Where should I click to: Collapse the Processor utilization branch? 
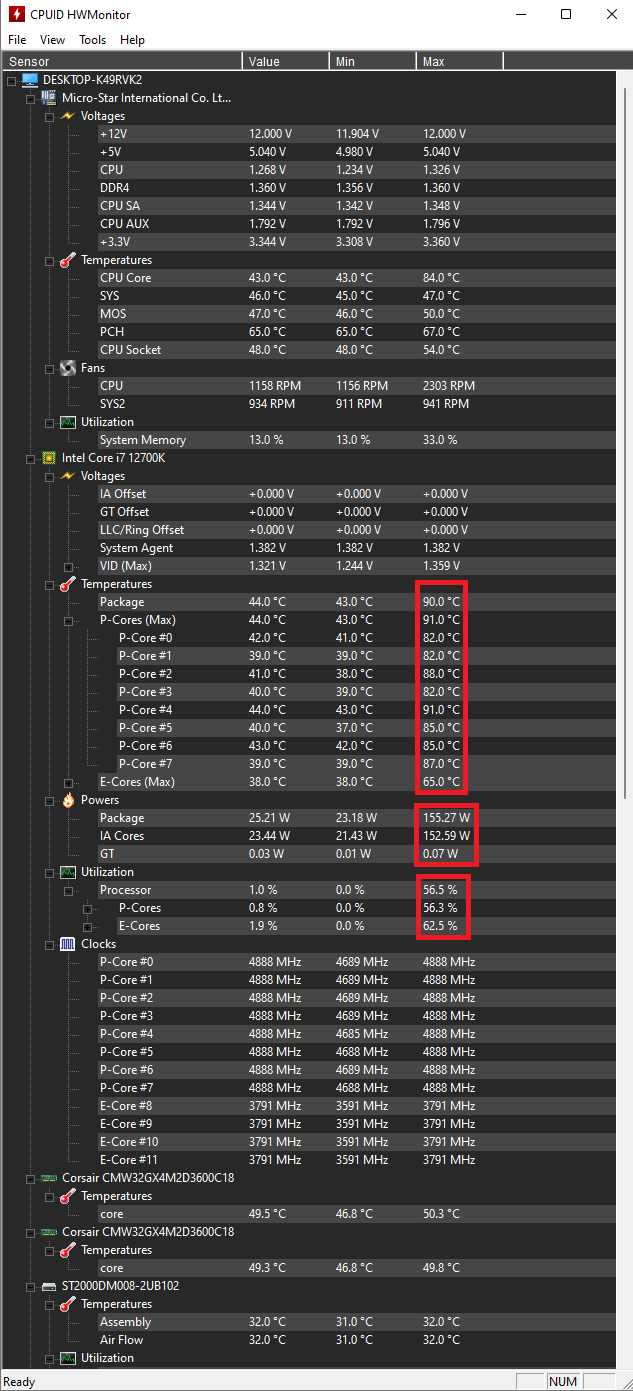(x=68, y=890)
